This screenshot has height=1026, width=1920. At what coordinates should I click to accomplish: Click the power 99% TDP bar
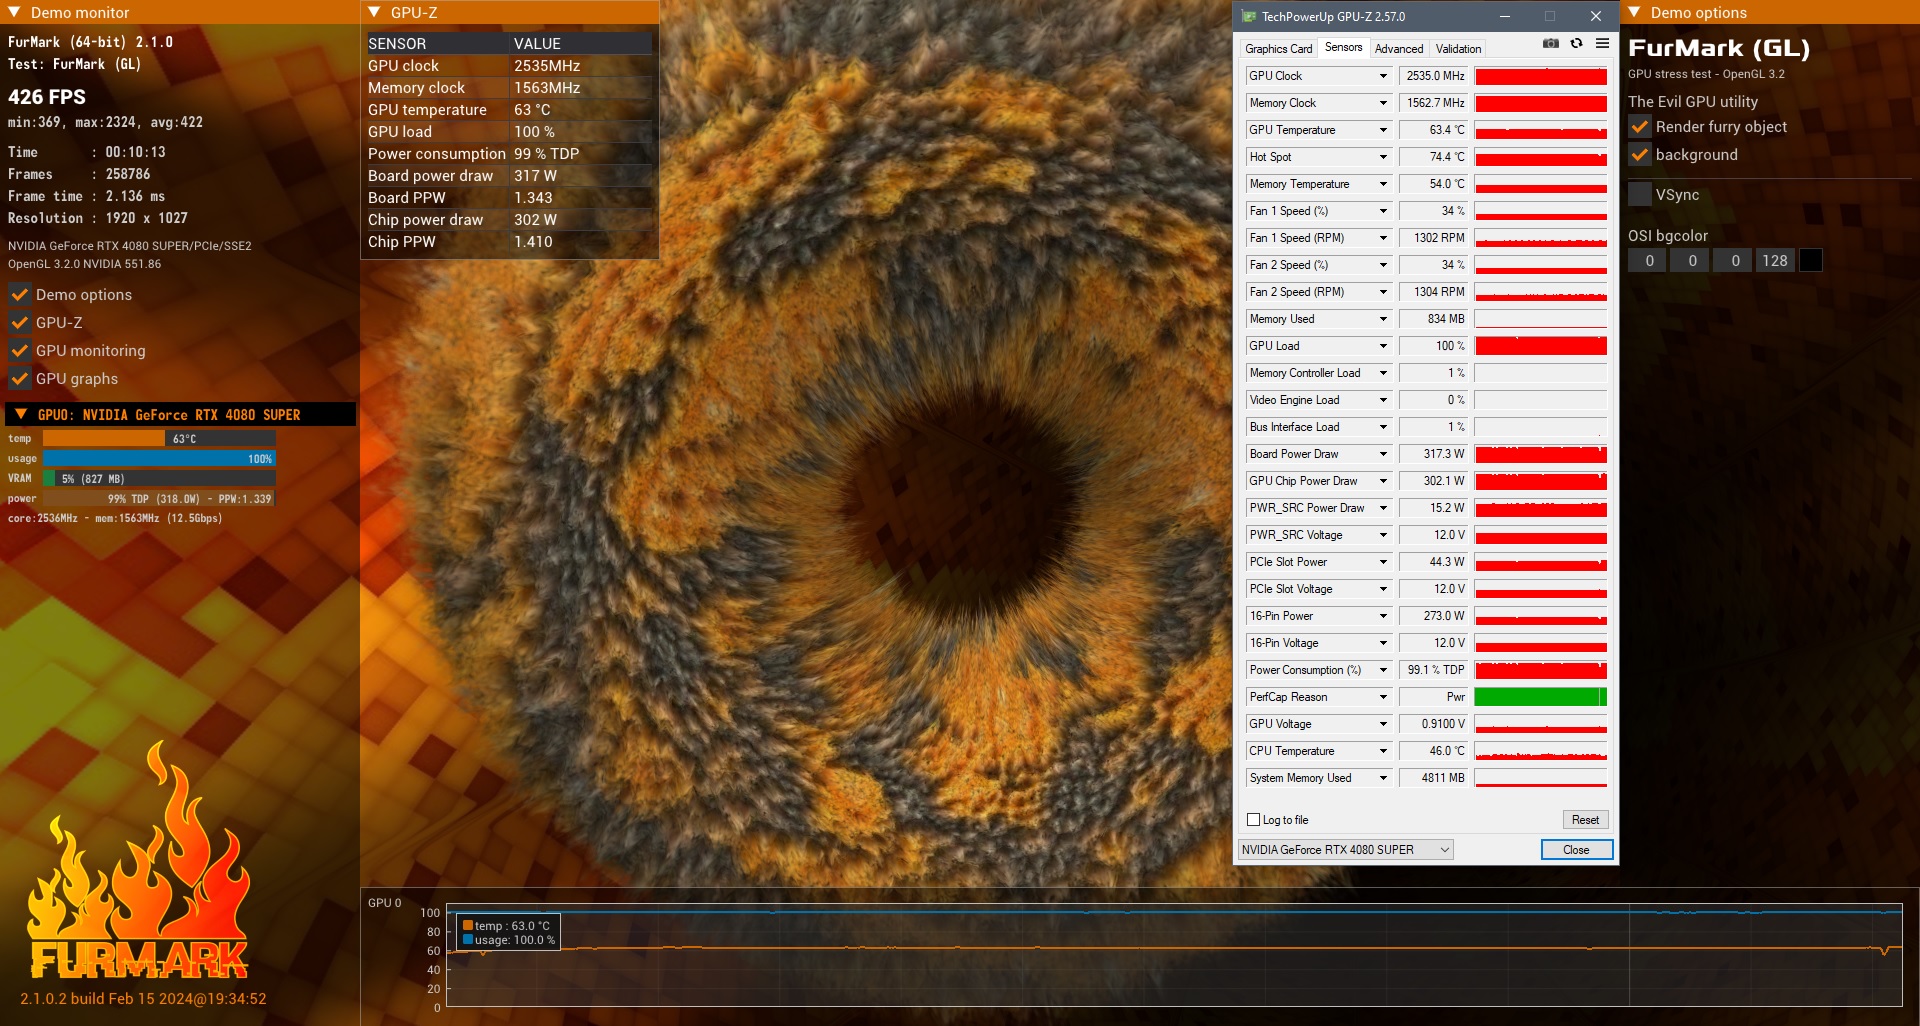click(x=159, y=498)
